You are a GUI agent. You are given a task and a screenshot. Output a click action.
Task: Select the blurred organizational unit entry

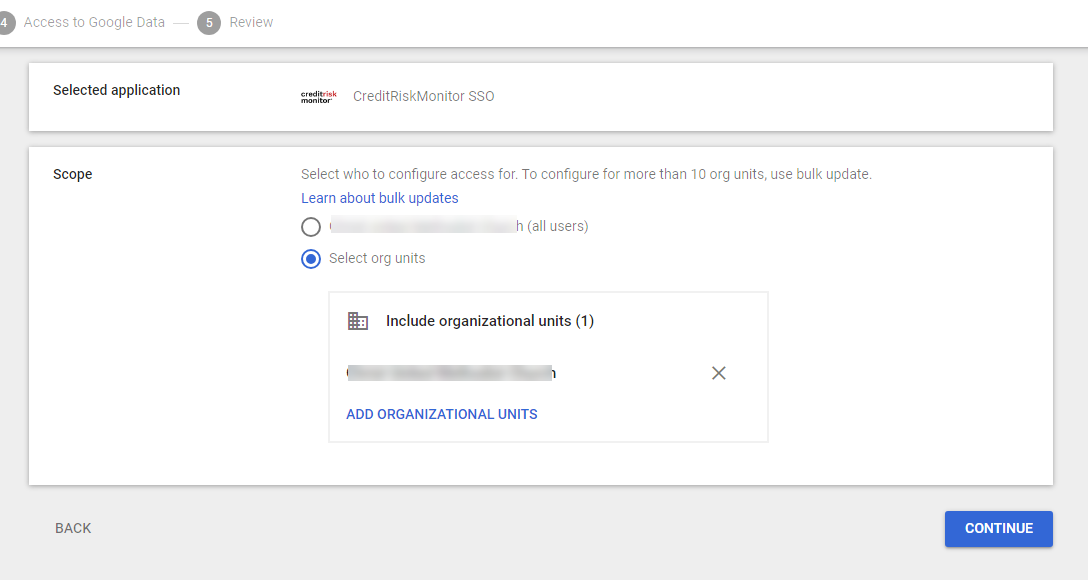[x=451, y=373]
